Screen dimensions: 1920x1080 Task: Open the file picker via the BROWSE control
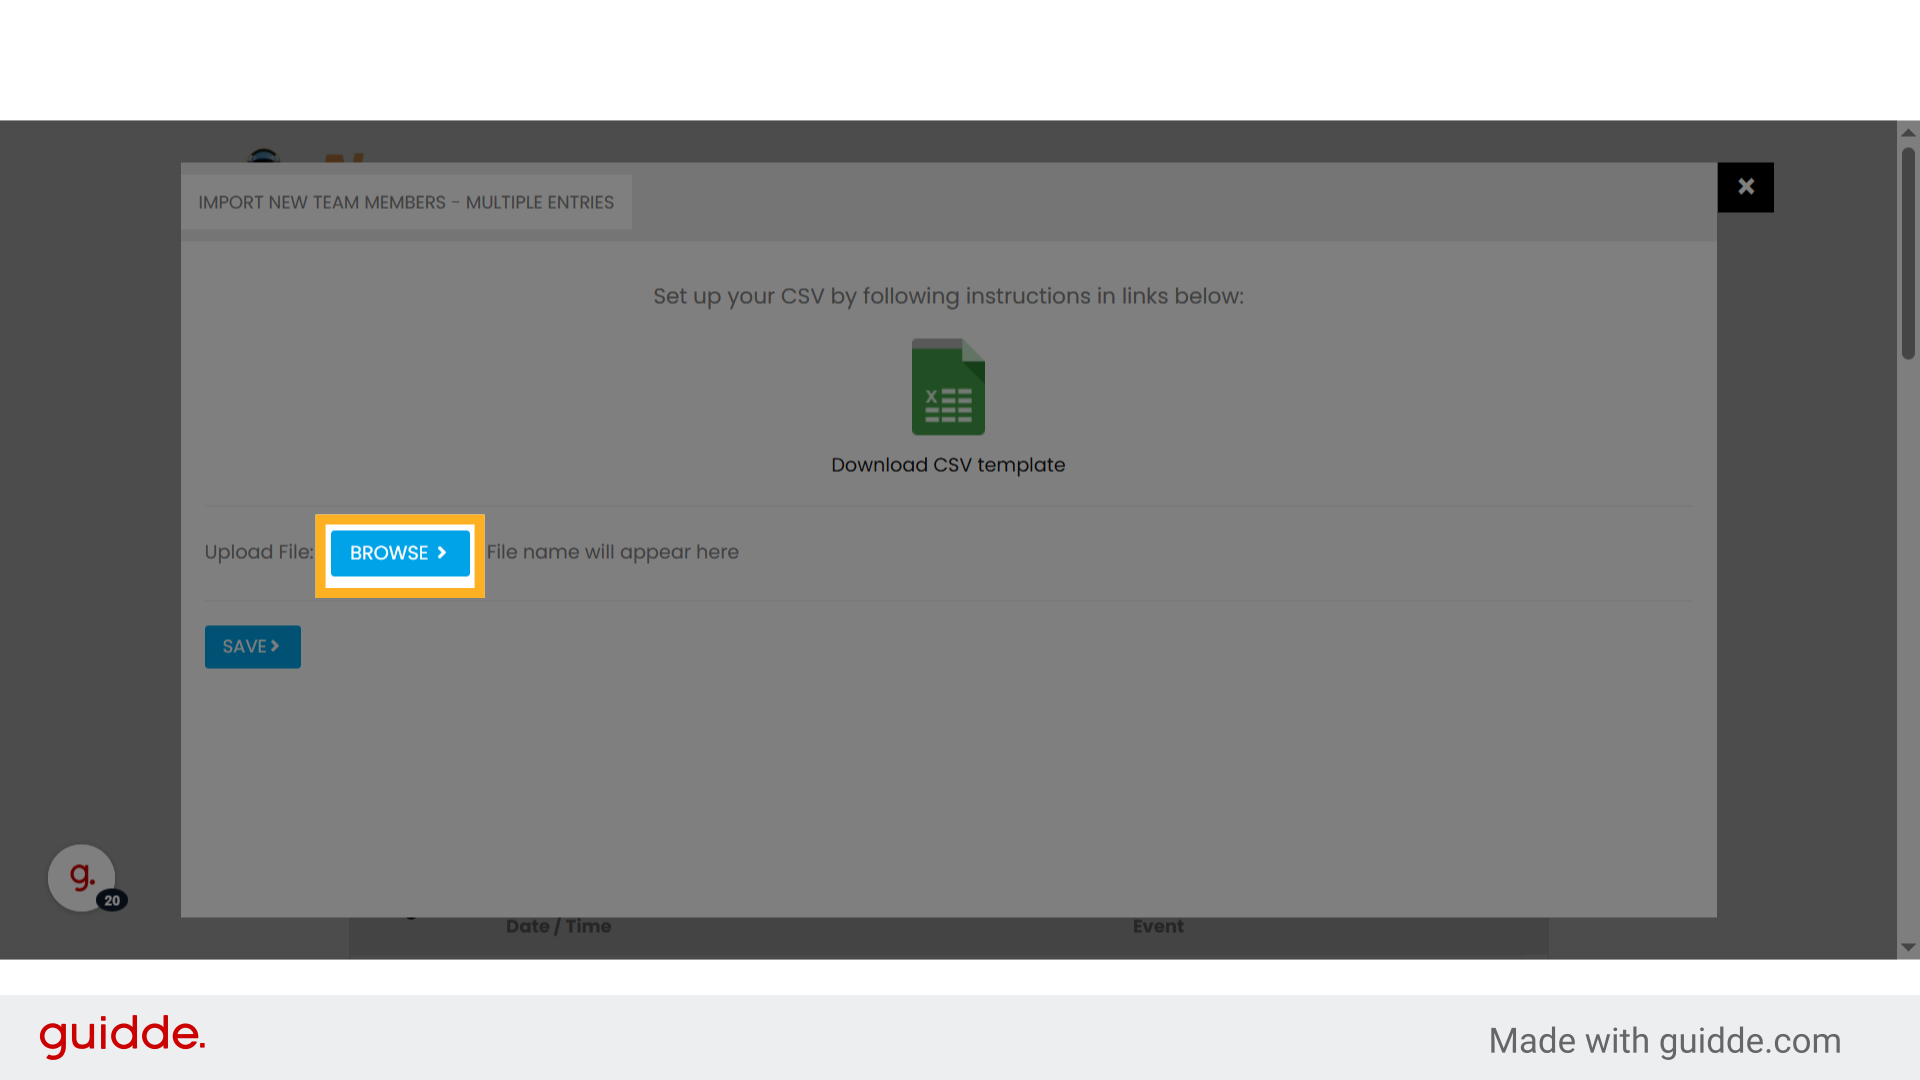pyautogui.click(x=399, y=553)
